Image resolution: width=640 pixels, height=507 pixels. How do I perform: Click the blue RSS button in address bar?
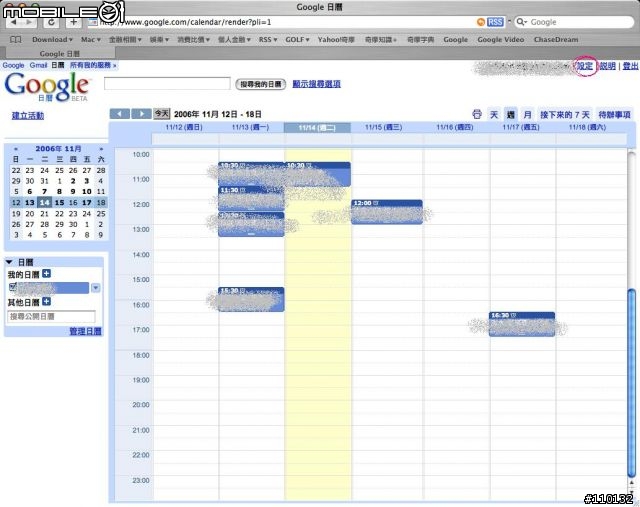(x=495, y=22)
